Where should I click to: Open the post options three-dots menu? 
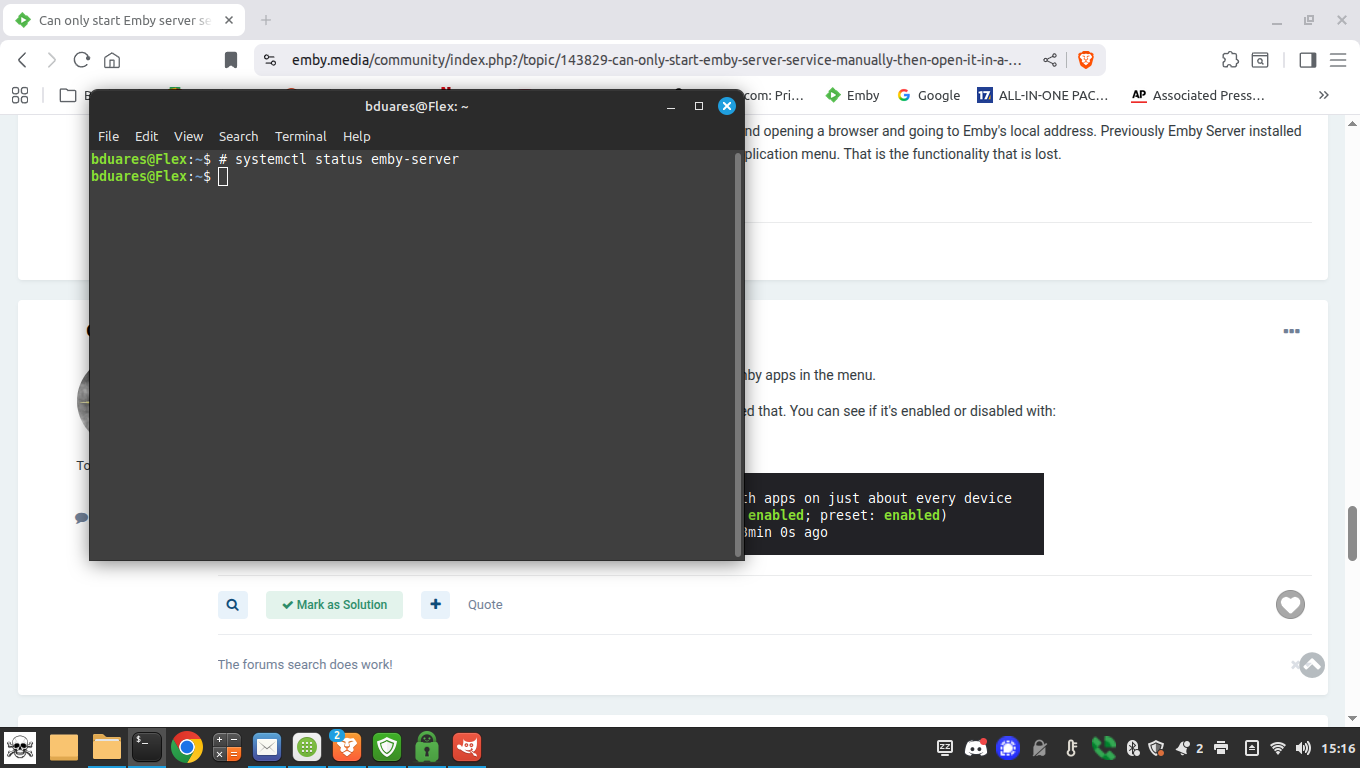[1291, 331]
